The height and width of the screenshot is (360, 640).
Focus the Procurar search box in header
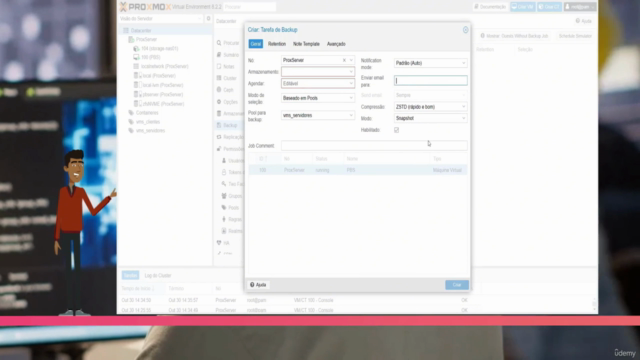pos(249,7)
